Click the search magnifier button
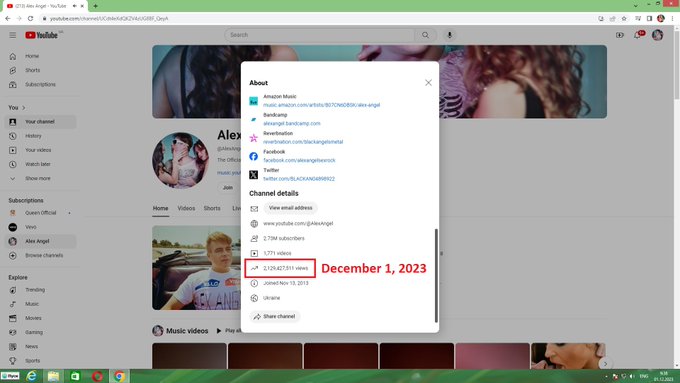This screenshot has width=680, height=383. click(x=425, y=35)
